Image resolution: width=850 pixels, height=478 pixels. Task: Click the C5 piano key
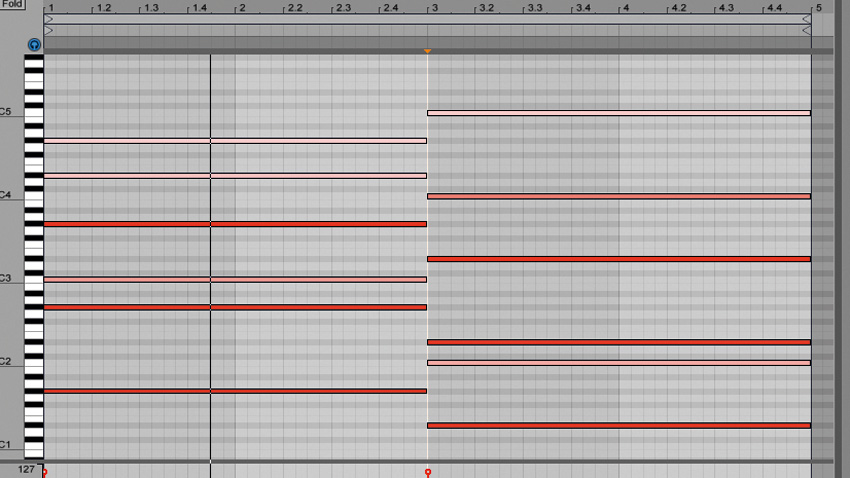click(34, 113)
